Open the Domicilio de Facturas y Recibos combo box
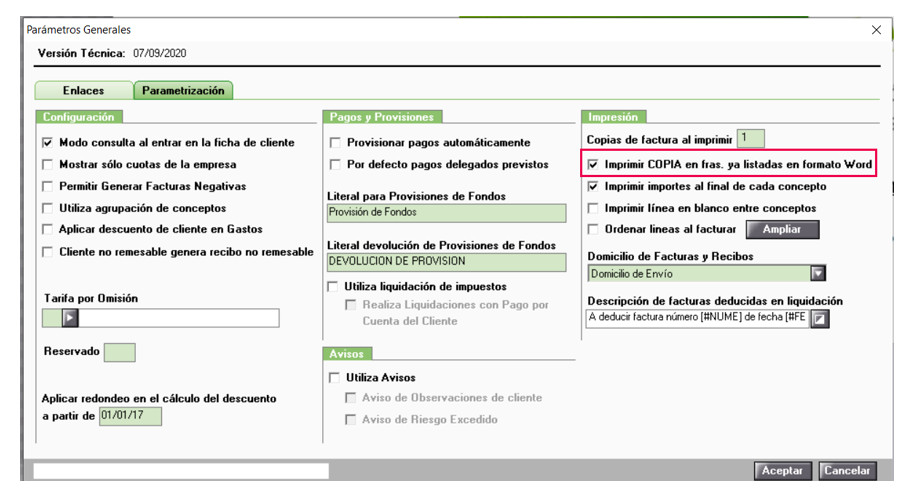The image size is (911, 490). click(x=706, y=273)
